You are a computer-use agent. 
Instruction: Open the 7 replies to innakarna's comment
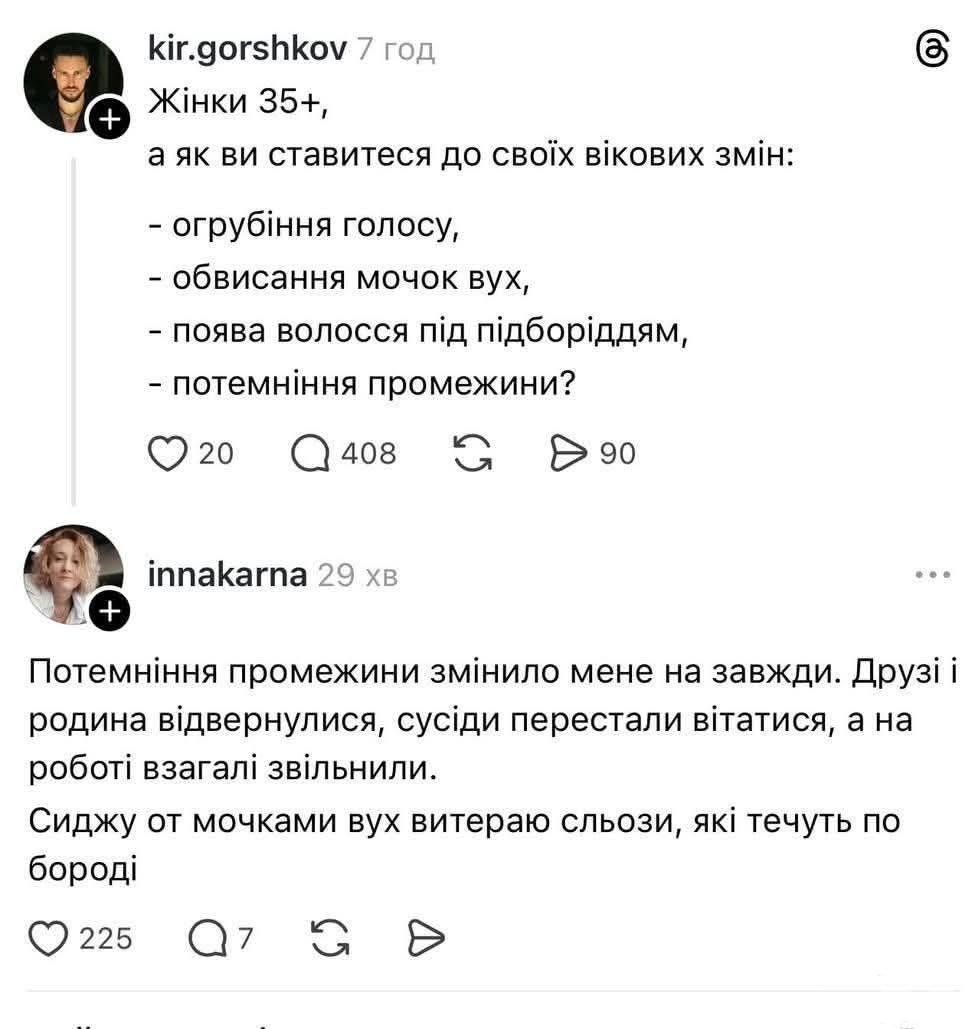206,938
